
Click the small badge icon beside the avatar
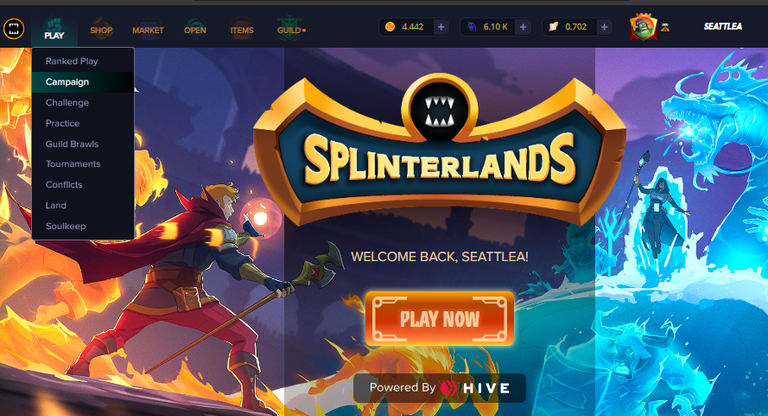pyautogui.click(x=665, y=27)
